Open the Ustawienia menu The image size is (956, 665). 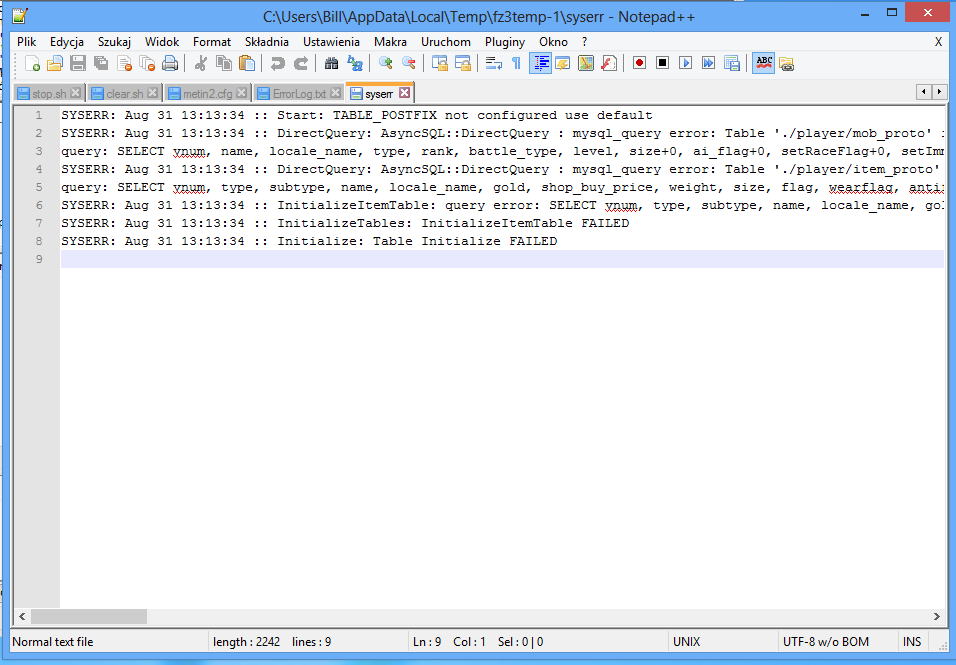[x=331, y=42]
